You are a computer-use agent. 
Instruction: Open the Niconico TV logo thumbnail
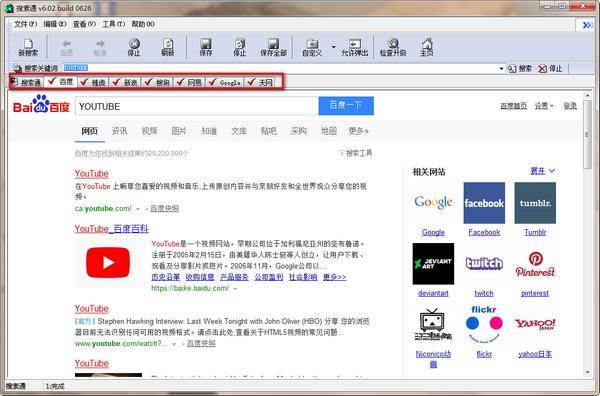pyautogui.click(x=433, y=324)
